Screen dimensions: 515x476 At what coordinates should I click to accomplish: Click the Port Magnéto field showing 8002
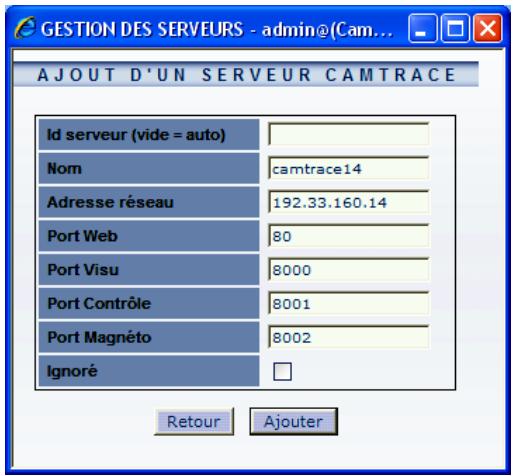(x=349, y=337)
